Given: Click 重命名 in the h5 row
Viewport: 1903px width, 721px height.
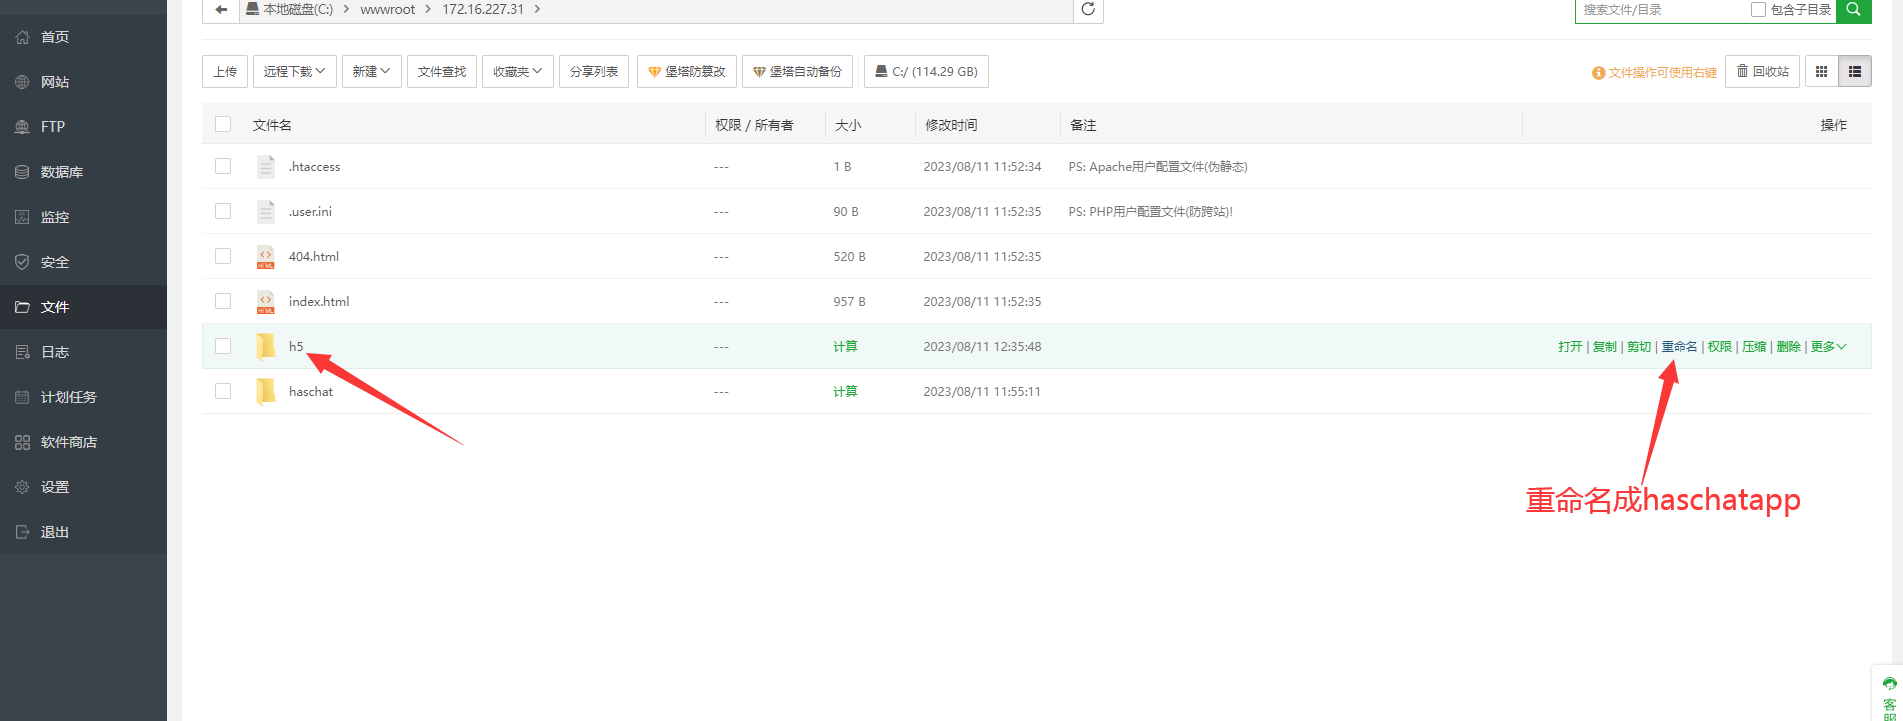Looking at the screenshot, I should point(1679,347).
